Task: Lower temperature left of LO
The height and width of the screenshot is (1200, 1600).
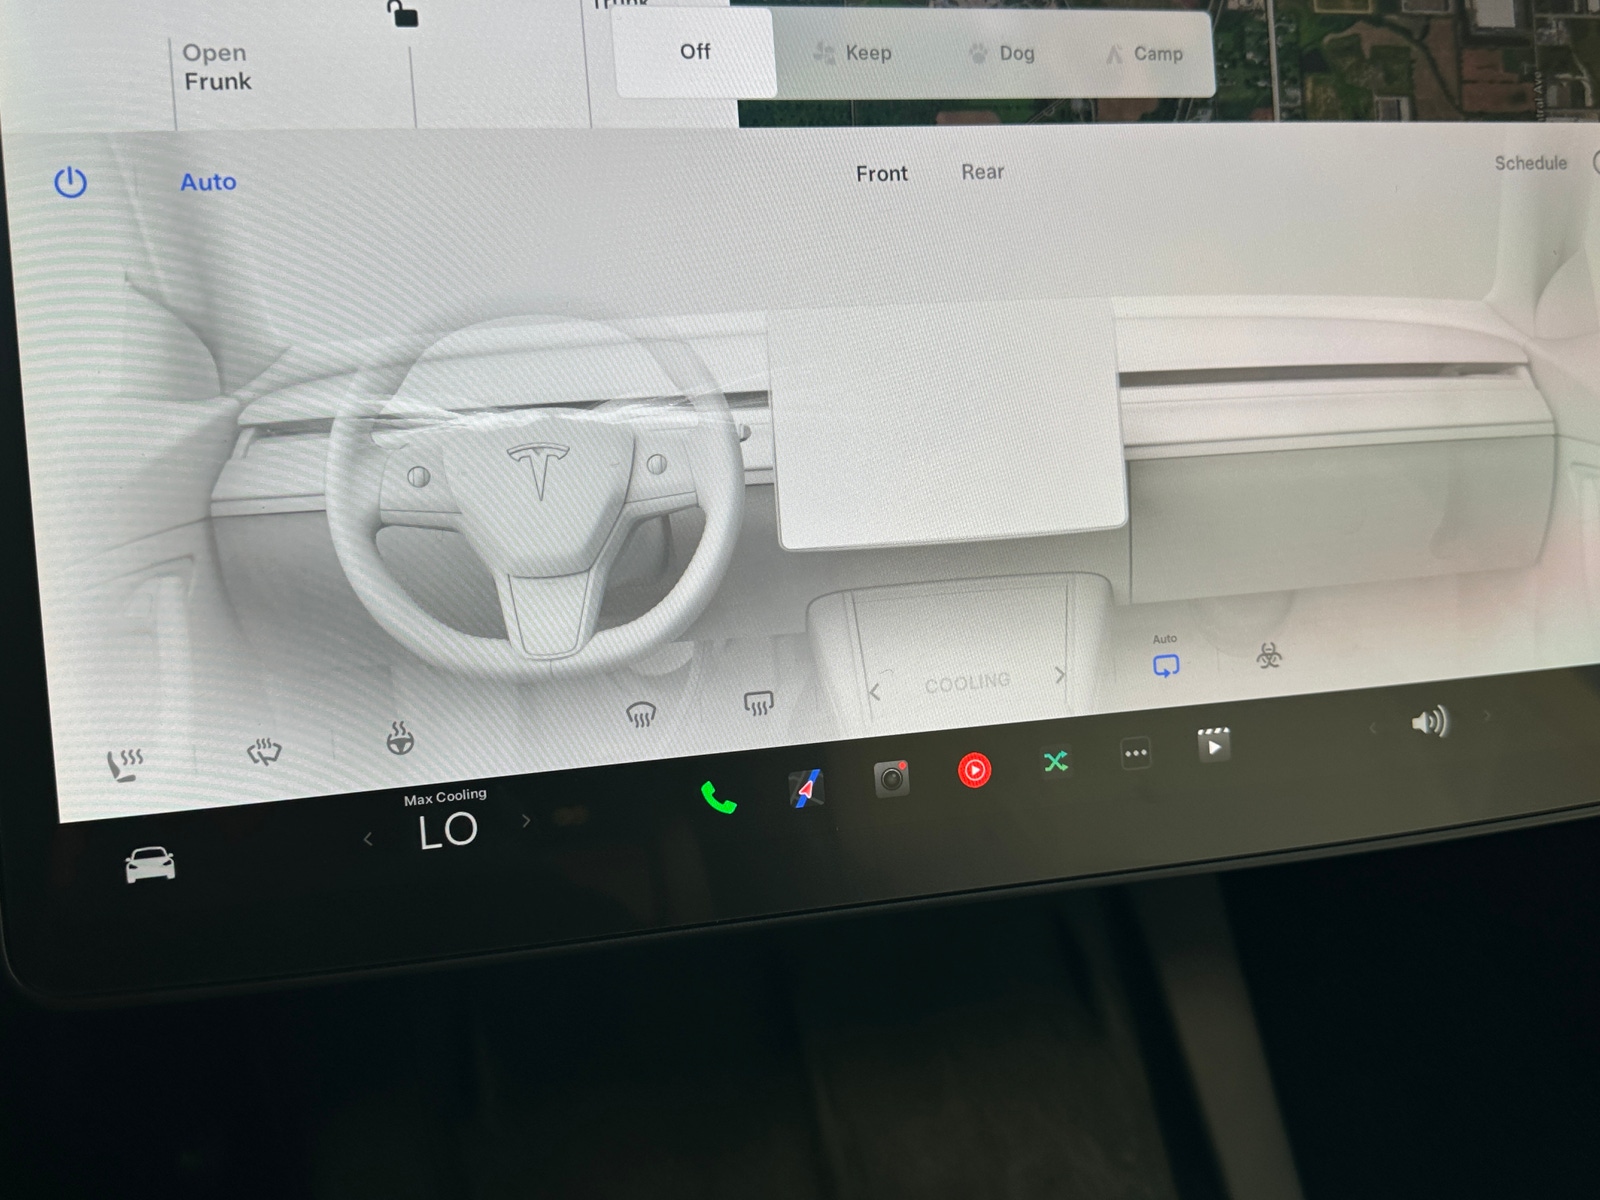Action: [x=368, y=840]
